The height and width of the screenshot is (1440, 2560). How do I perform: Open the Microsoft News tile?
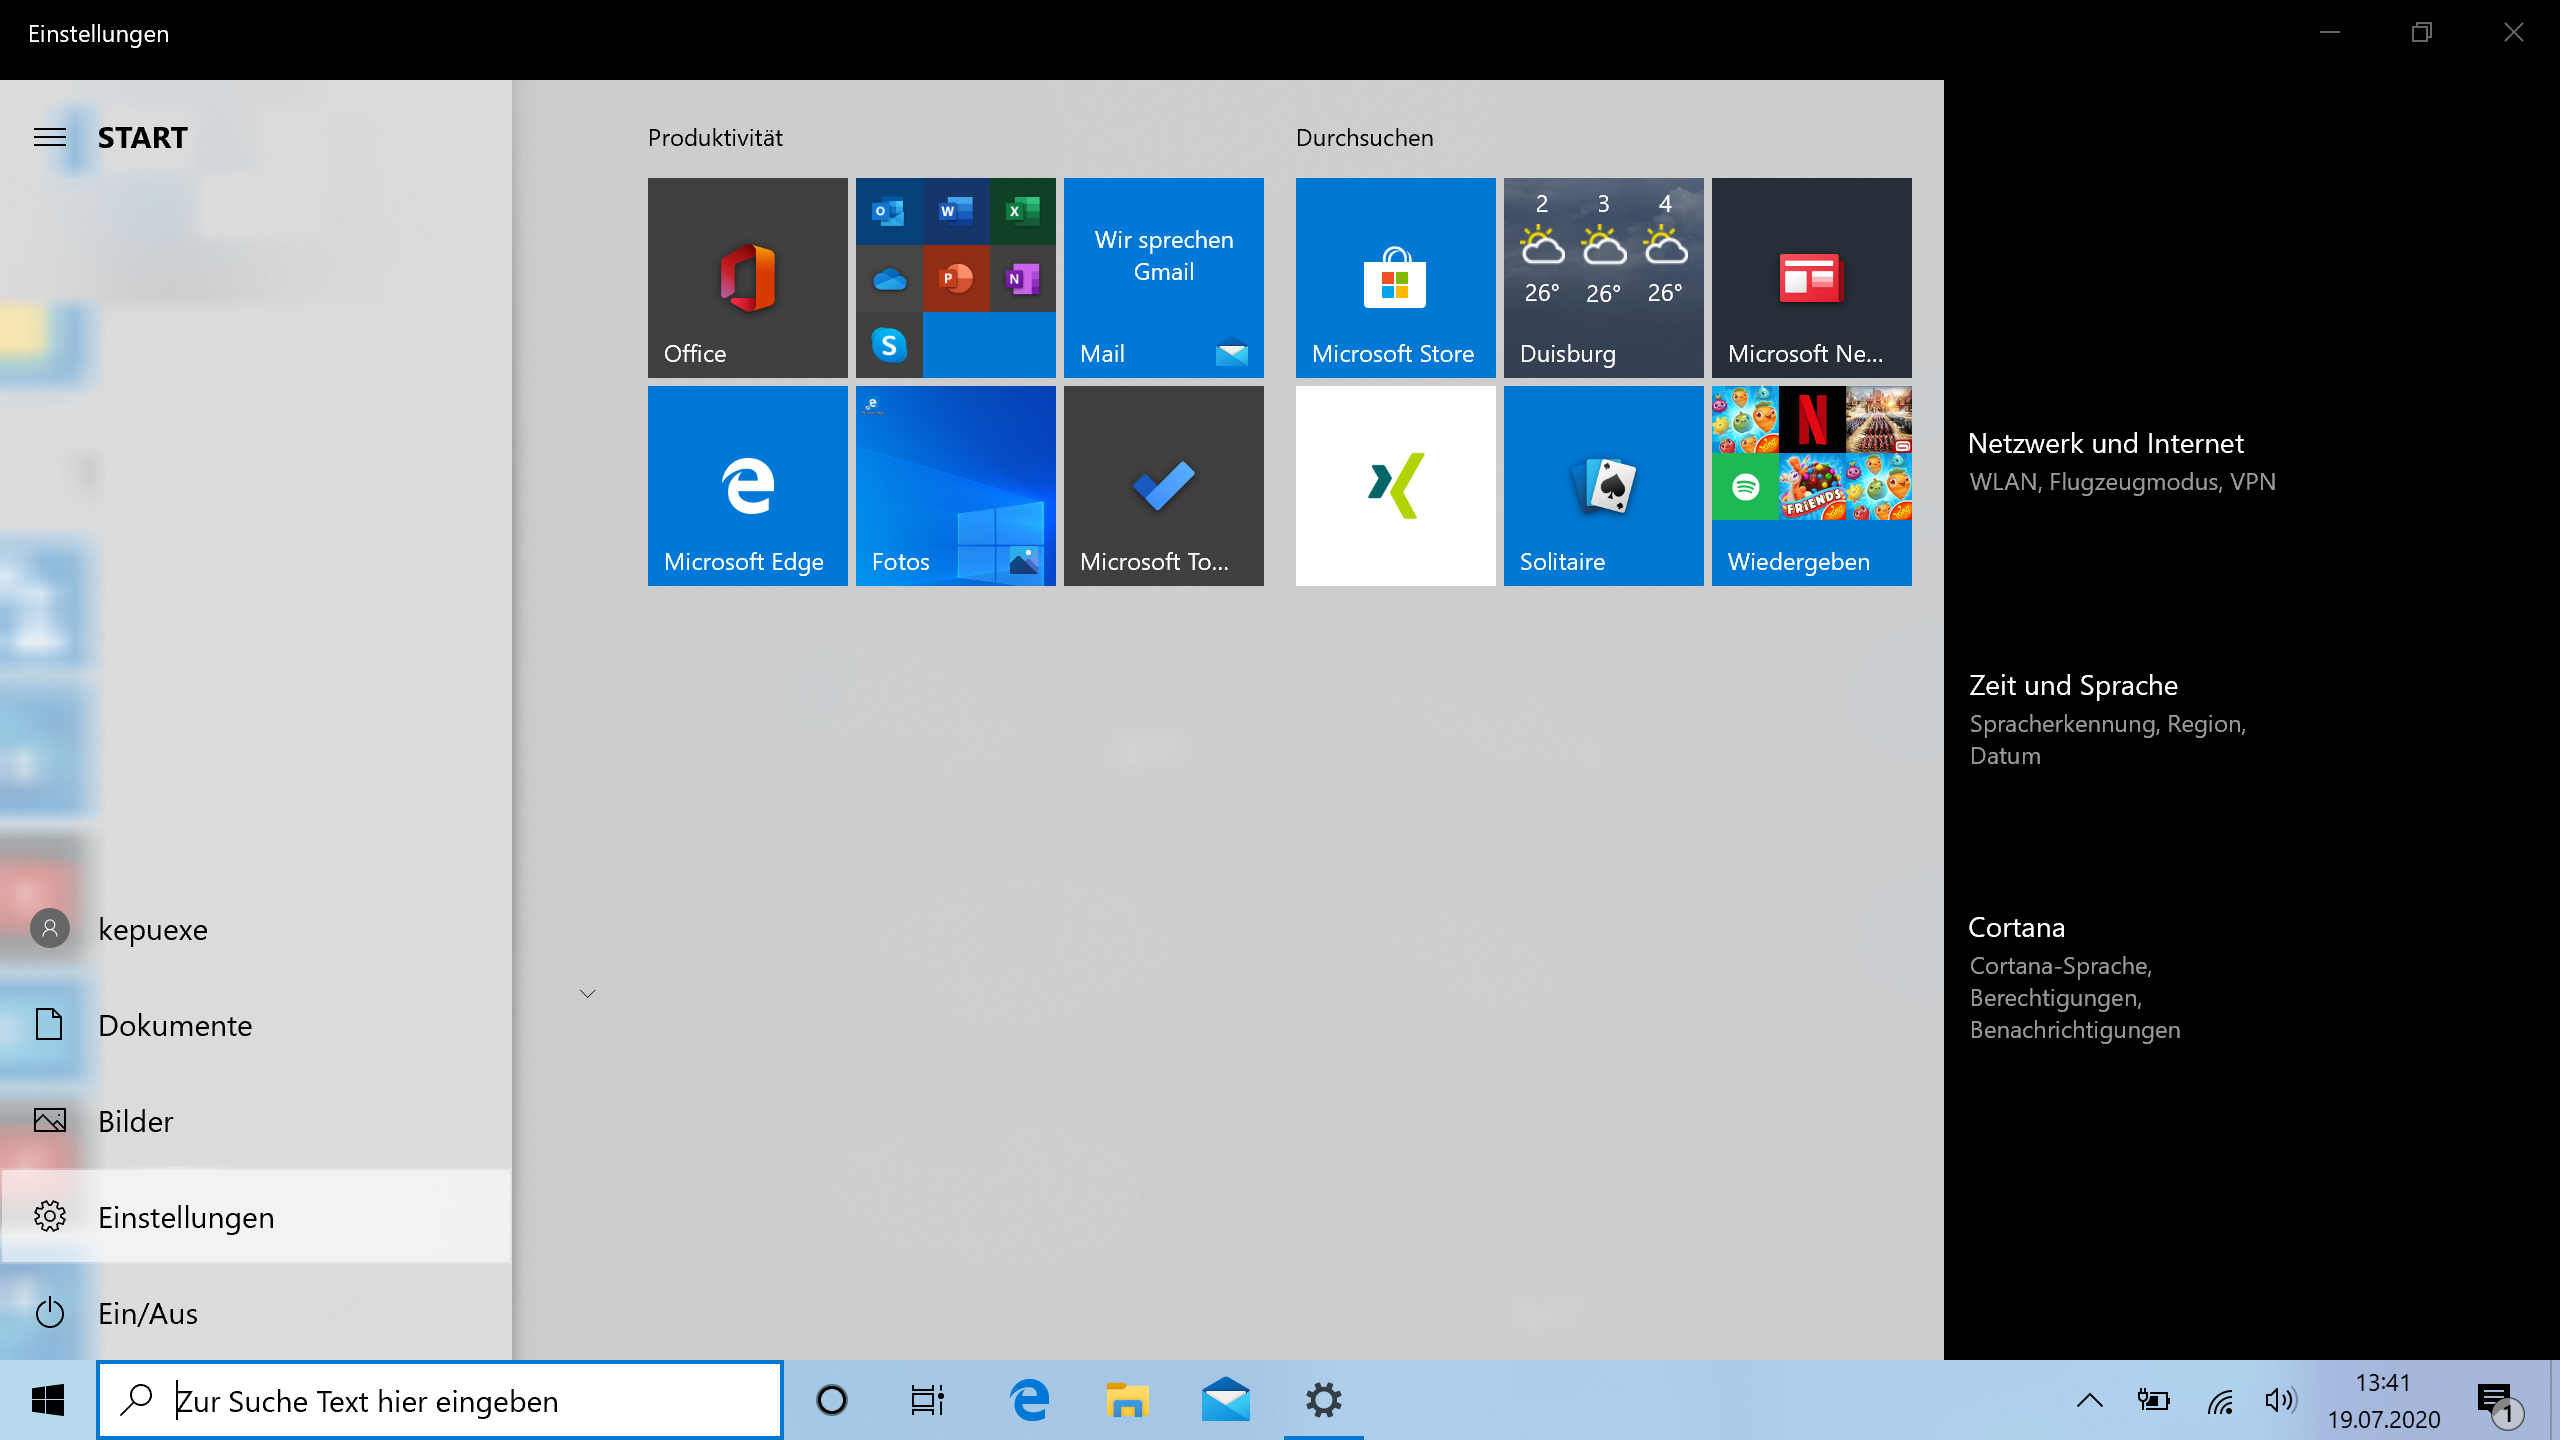pos(1811,277)
